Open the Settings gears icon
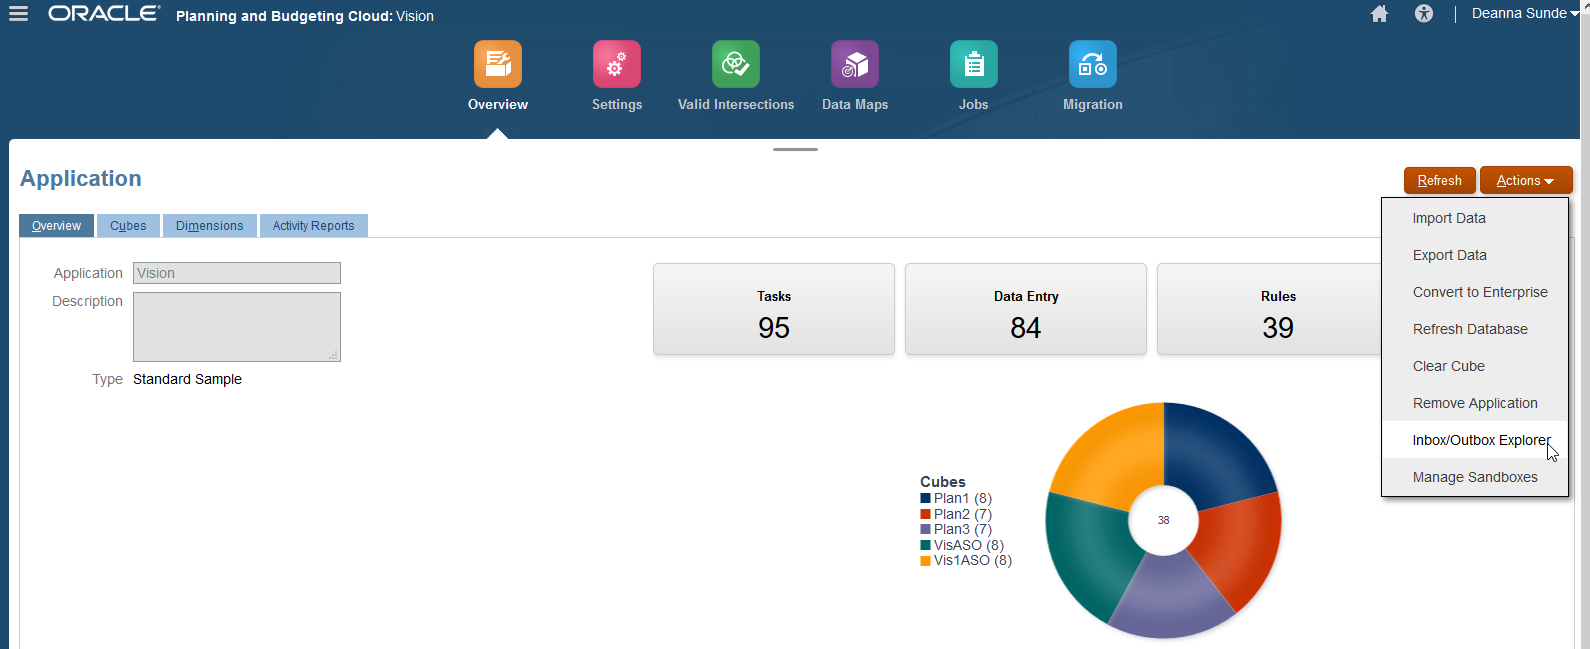This screenshot has width=1590, height=649. click(x=617, y=64)
